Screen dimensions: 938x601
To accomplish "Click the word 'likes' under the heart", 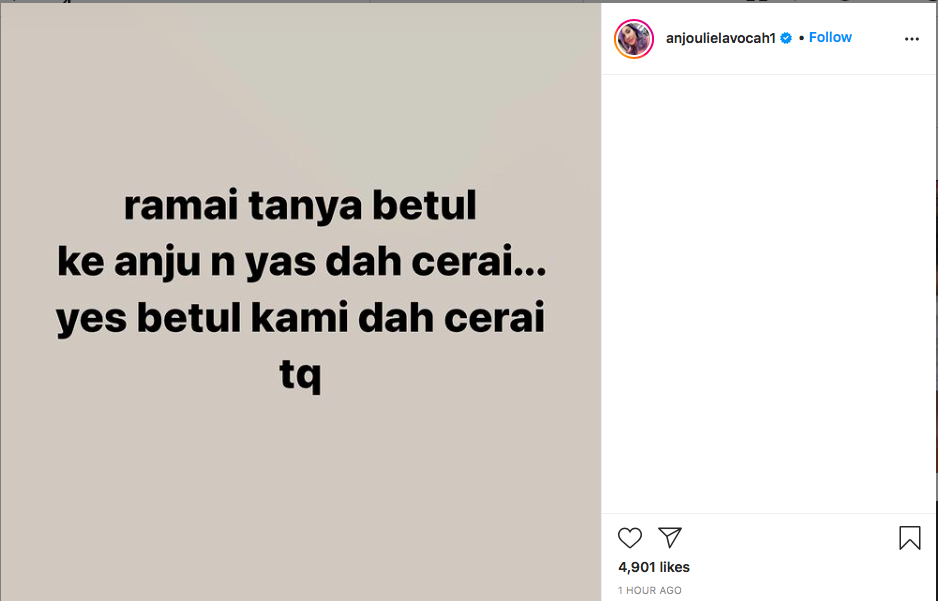I will click(x=674, y=567).
